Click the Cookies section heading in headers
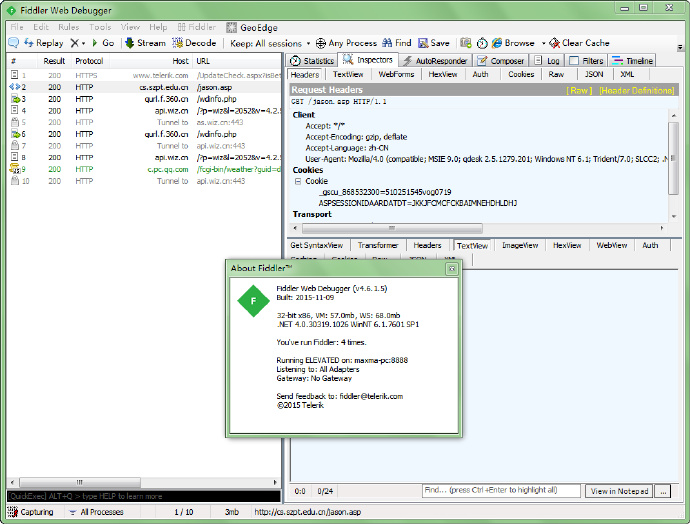Viewport: 690px width, 524px height. pyautogui.click(x=308, y=170)
